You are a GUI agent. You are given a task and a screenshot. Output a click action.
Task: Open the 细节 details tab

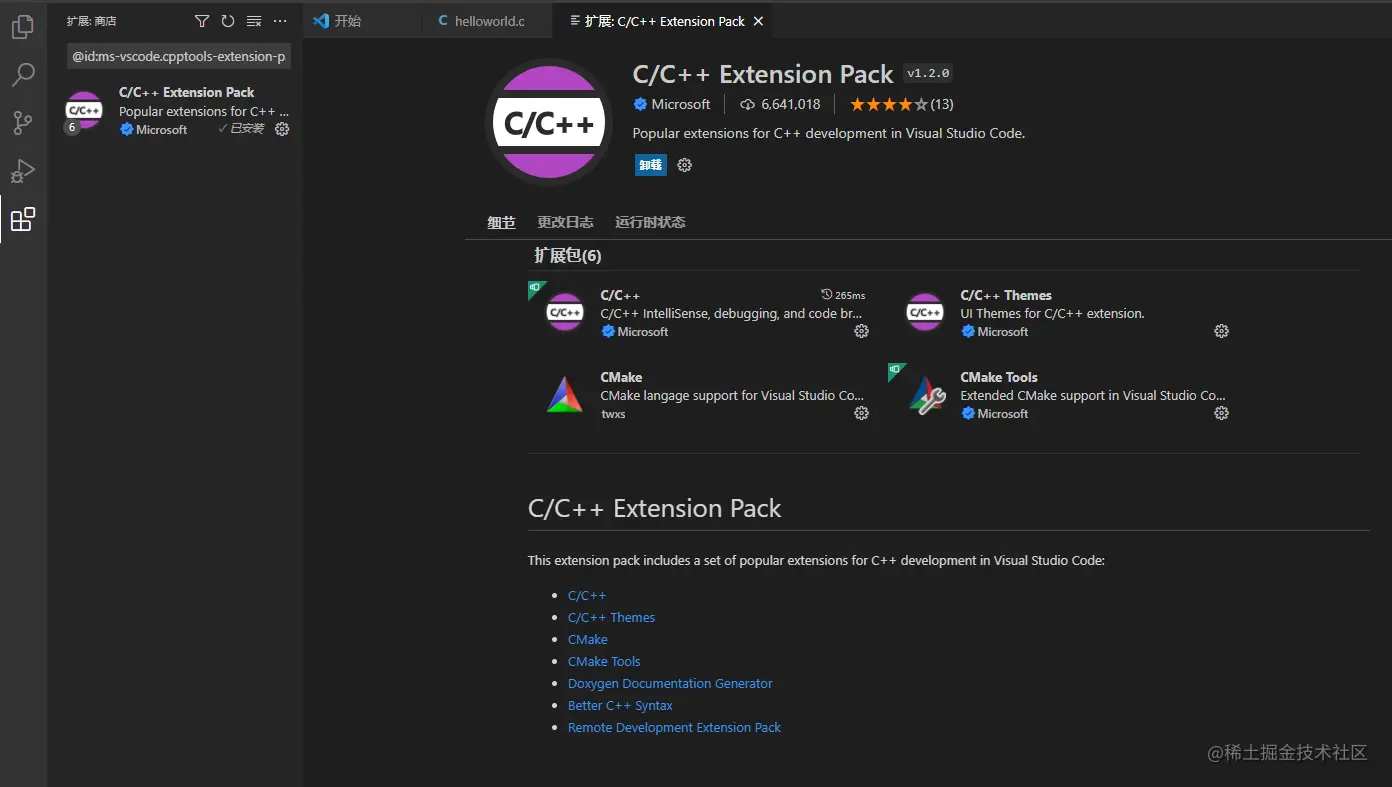tap(501, 222)
